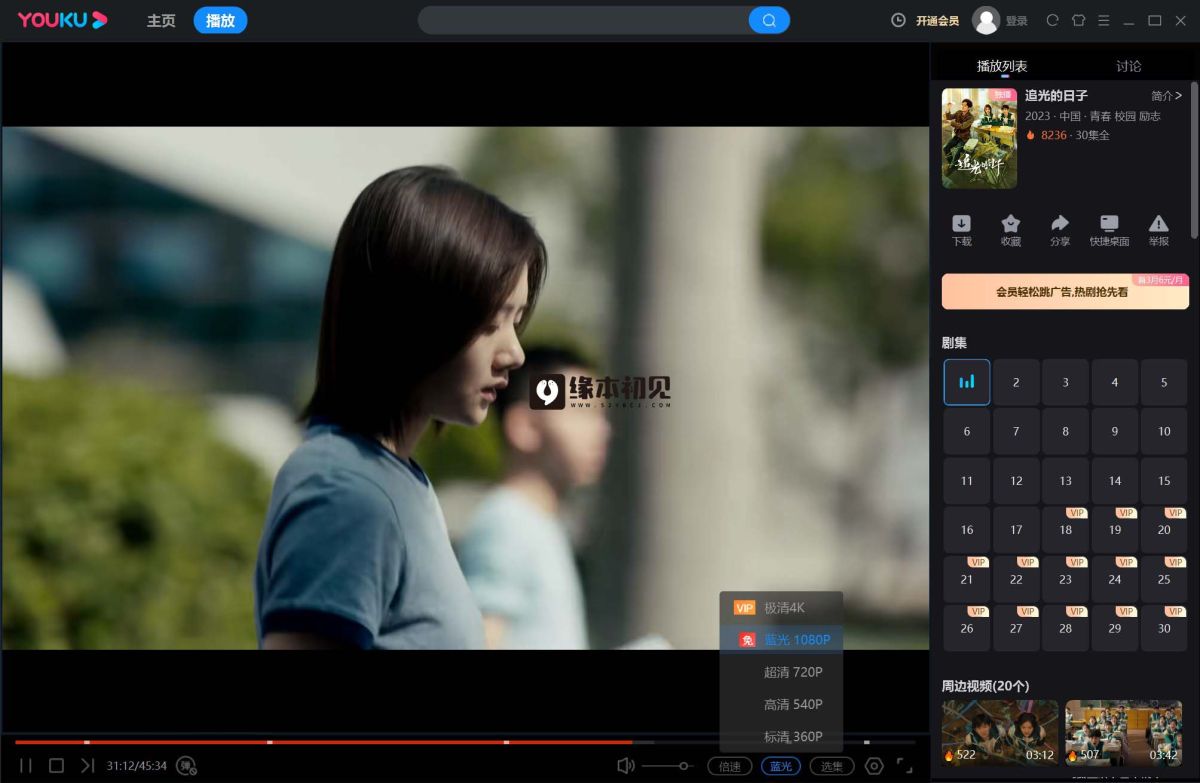Click the blue search magnifier button
The width and height of the screenshot is (1200, 783).
tap(769, 20)
